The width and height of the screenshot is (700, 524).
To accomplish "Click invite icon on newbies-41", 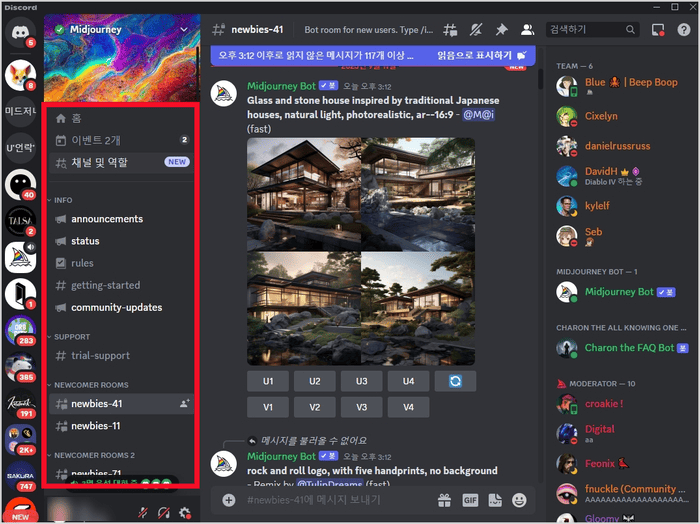I will click(184, 403).
